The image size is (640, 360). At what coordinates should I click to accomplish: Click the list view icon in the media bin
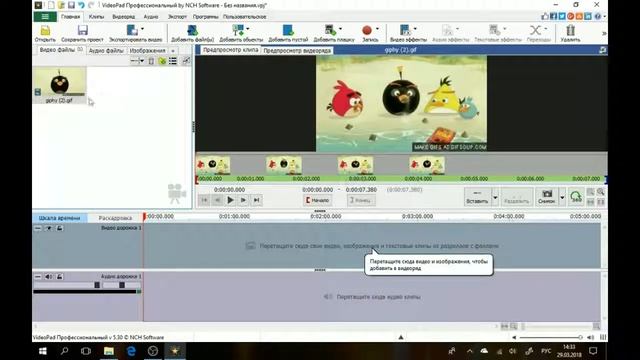(173, 61)
